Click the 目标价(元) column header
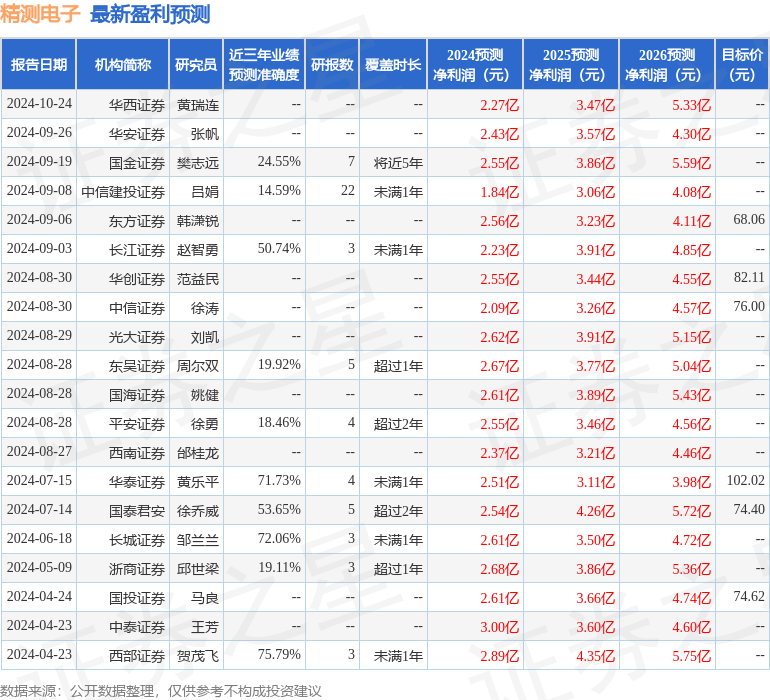 tap(742, 64)
